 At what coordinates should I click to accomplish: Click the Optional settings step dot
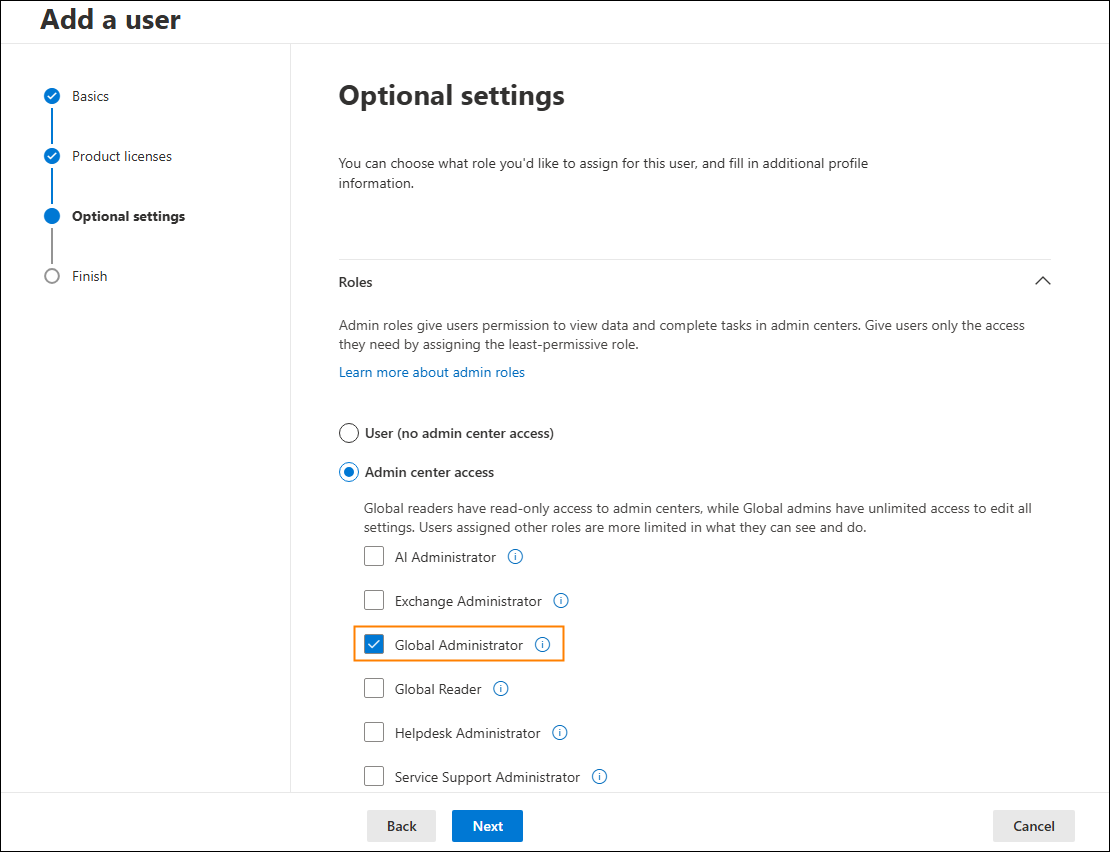click(52, 216)
